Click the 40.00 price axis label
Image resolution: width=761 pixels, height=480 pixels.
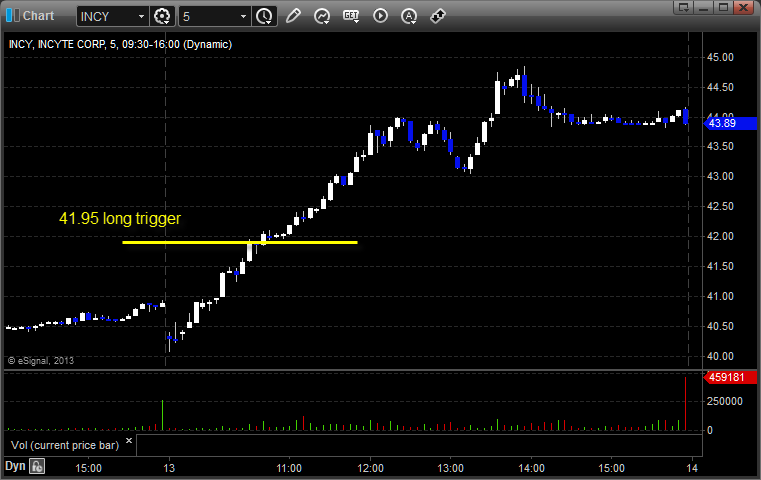[720, 356]
